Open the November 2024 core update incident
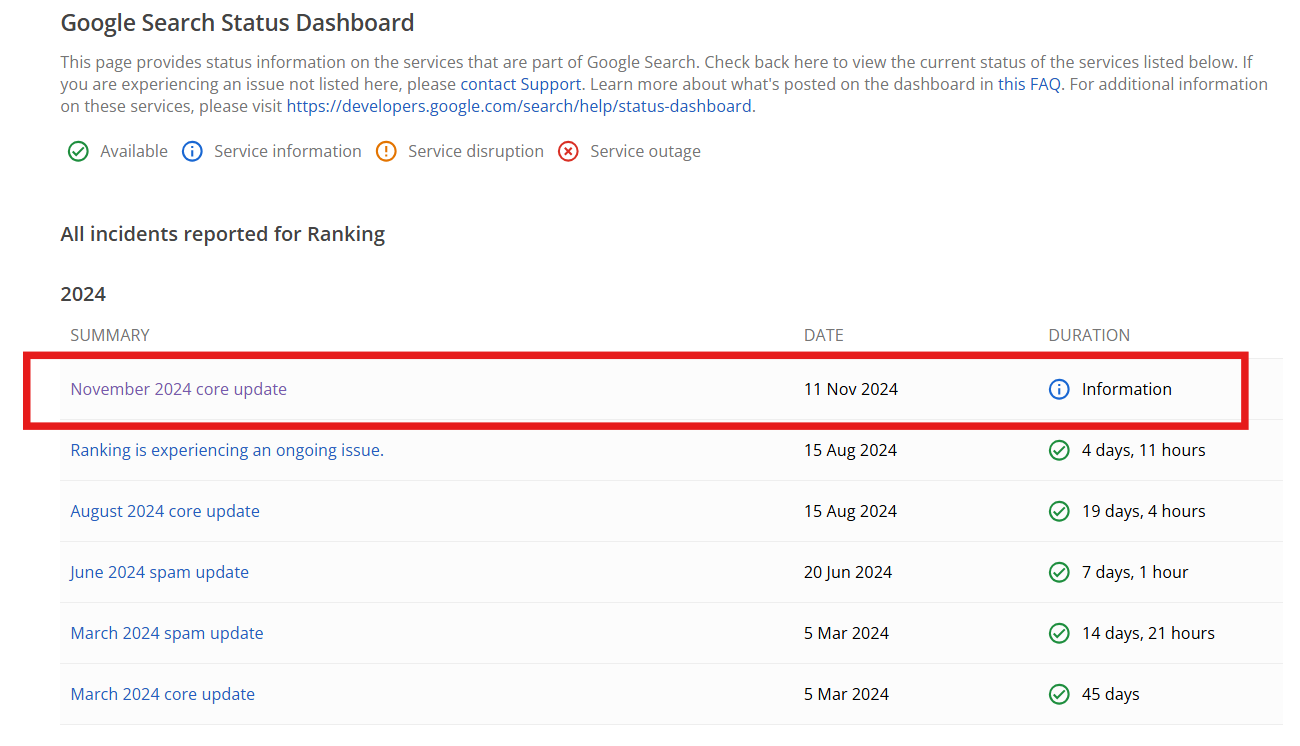 pyautogui.click(x=178, y=389)
